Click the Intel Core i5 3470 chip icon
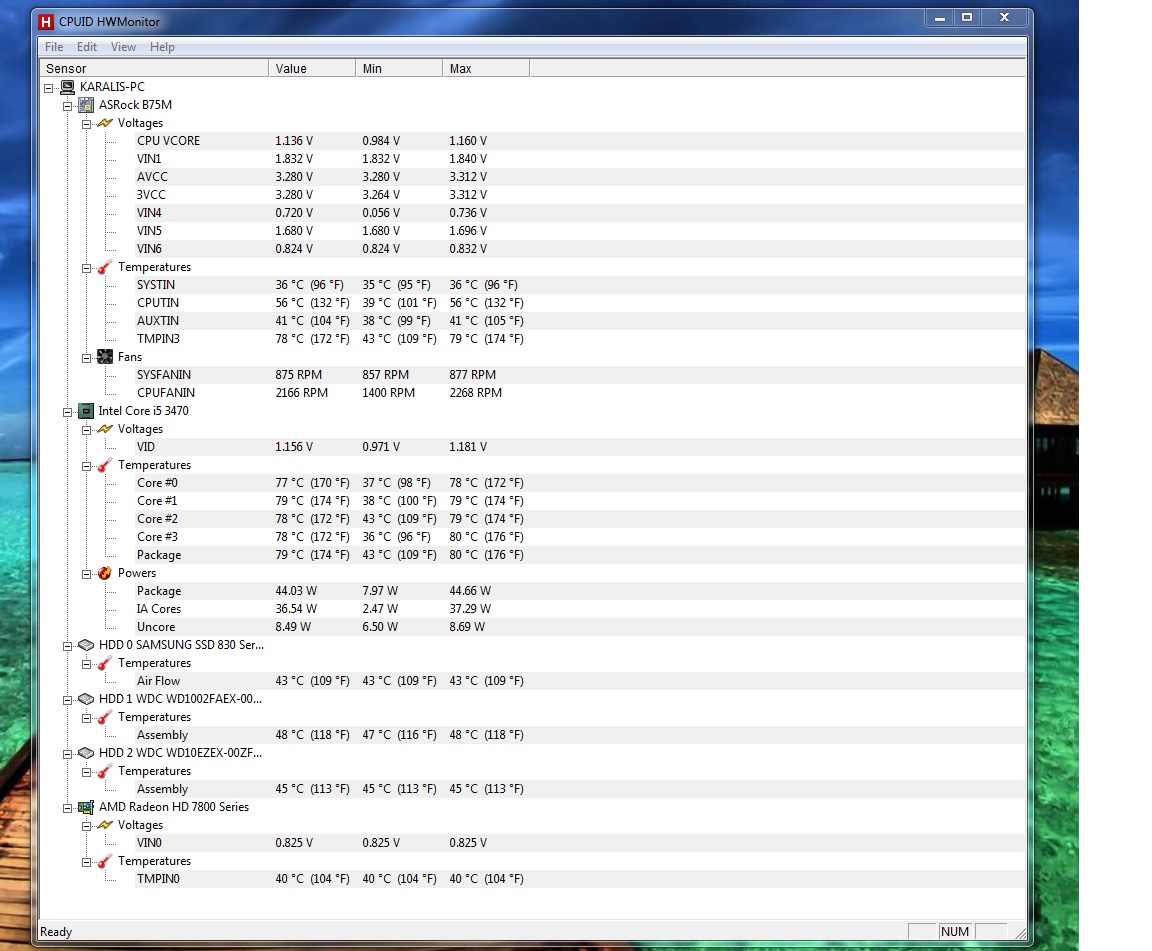The image size is (1152, 951). tap(86, 411)
